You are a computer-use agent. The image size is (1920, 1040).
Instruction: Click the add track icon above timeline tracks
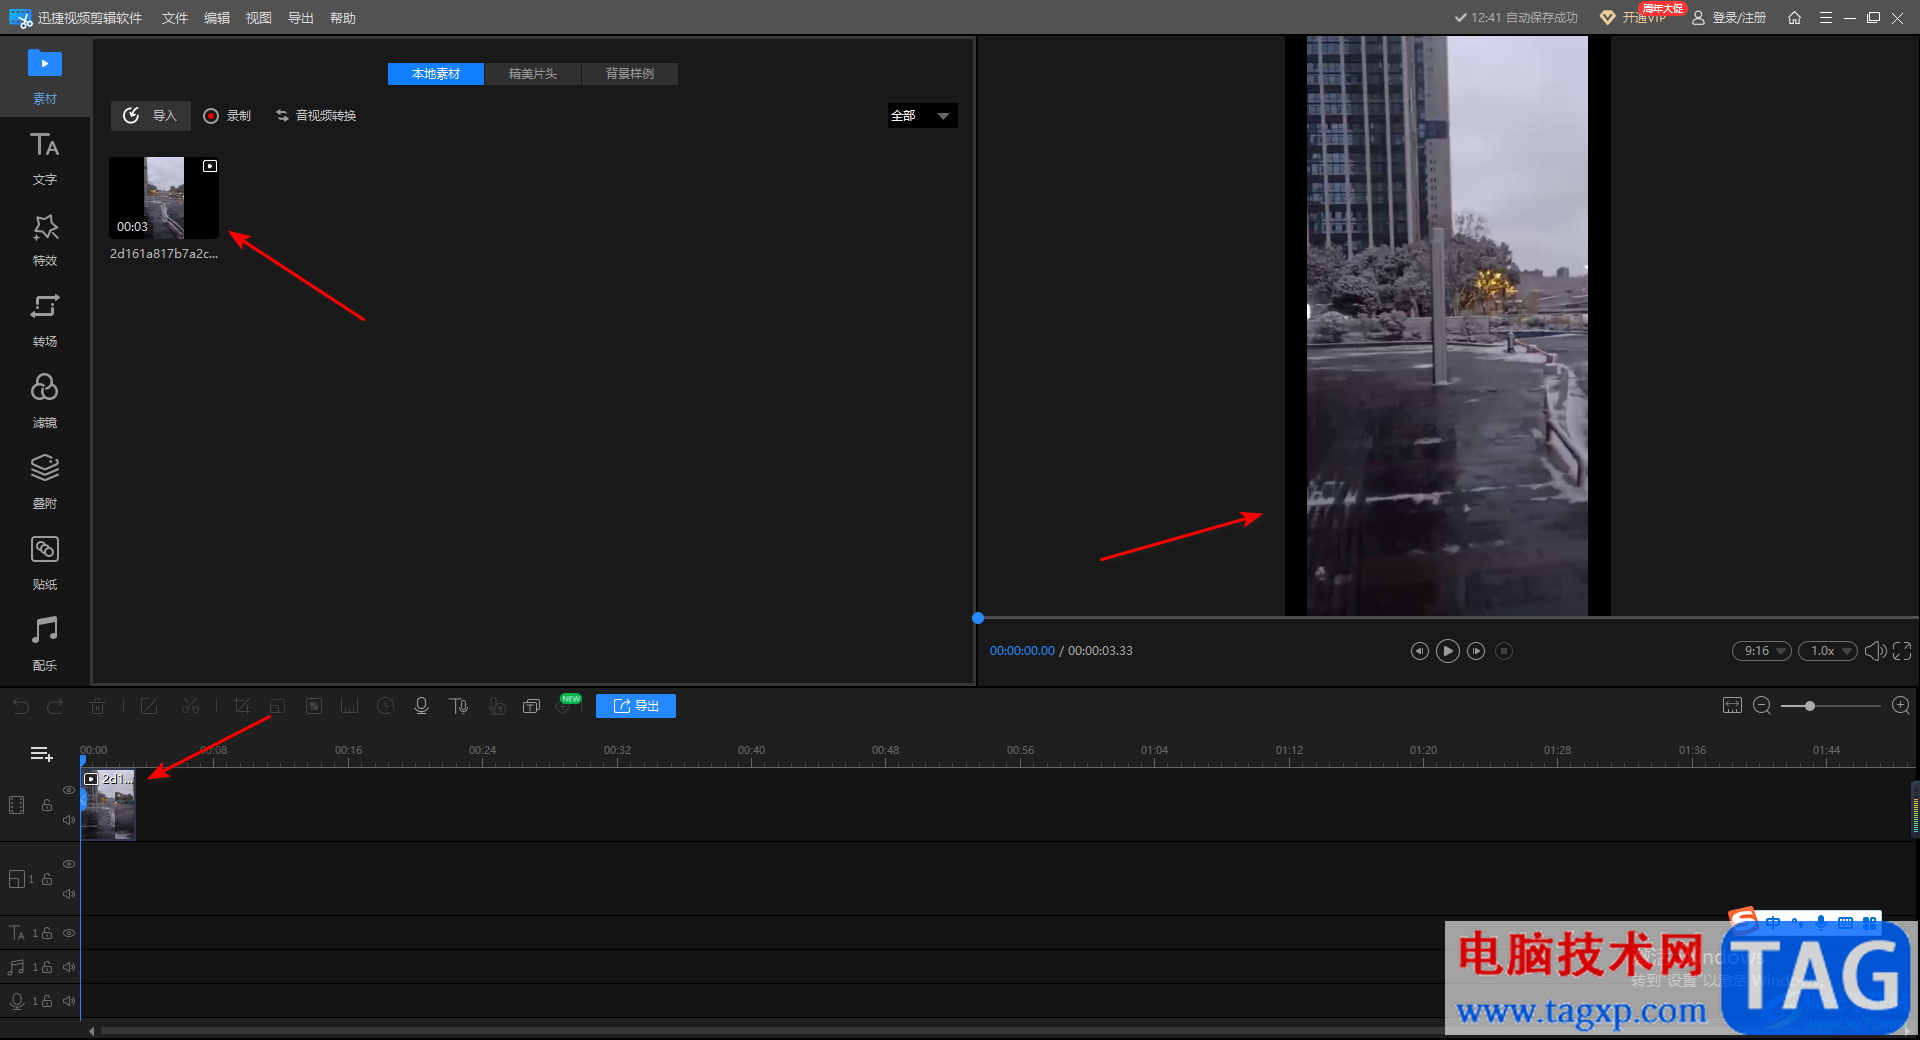pyautogui.click(x=41, y=754)
